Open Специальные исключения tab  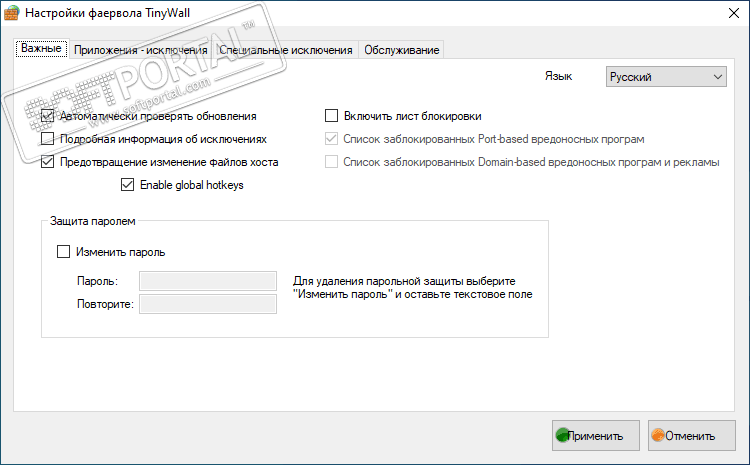pyautogui.click(x=286, y=50)
